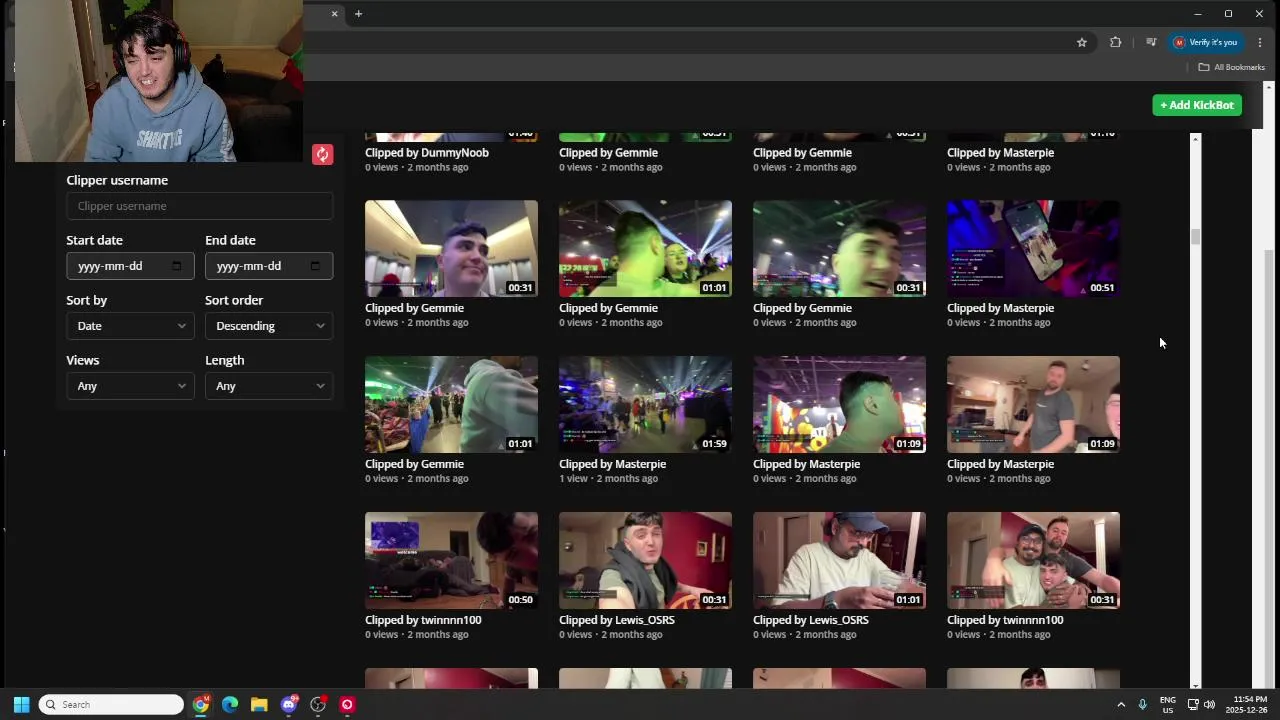Click the 'Clipped by DummyNoob' title
The image size is (1280, 720).
[x=427, y=153]
